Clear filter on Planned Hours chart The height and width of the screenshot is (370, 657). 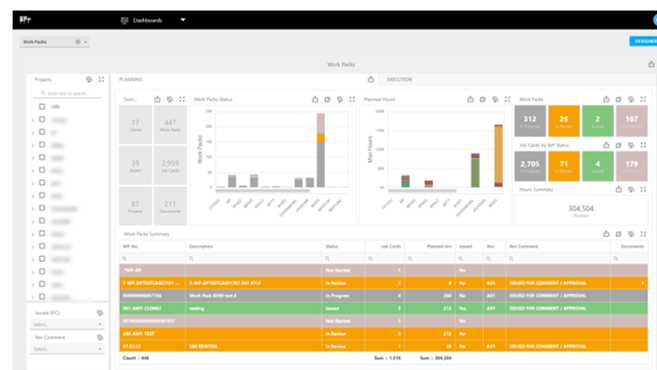[495, 99]
